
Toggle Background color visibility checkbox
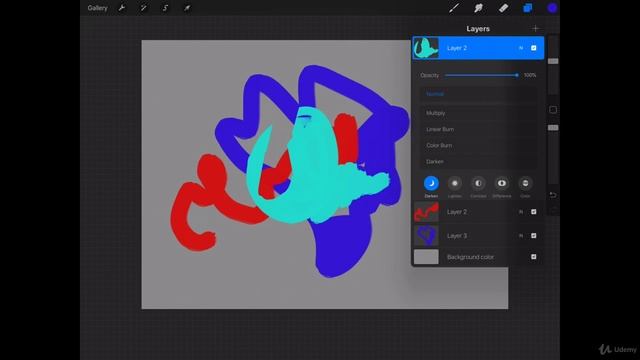[533, 257]
